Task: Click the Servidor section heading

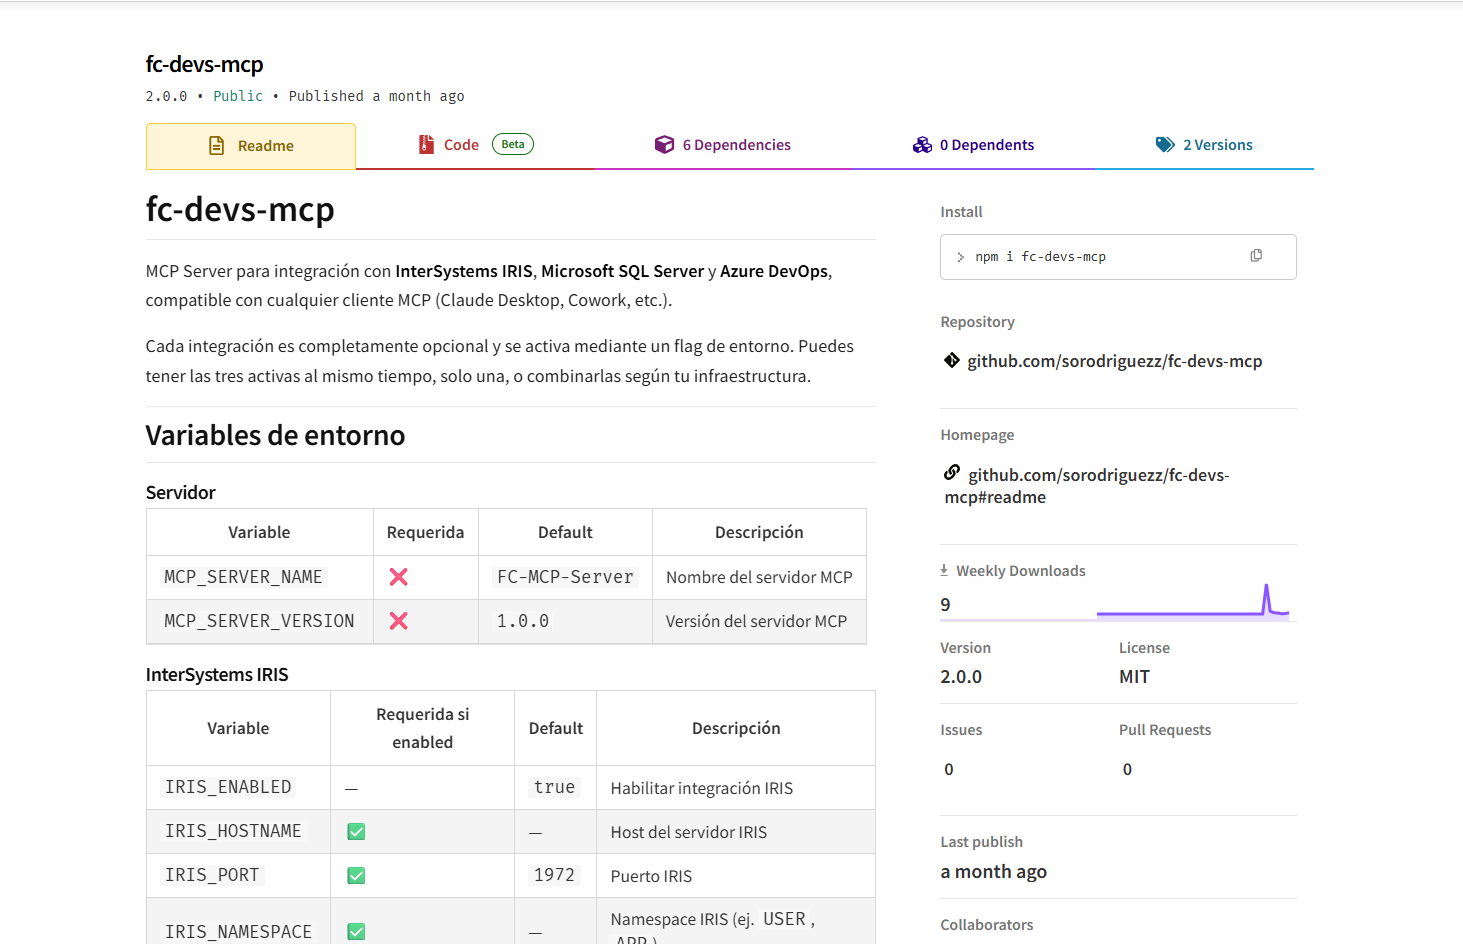Action: pyautogui.click(x=181, y=492)
